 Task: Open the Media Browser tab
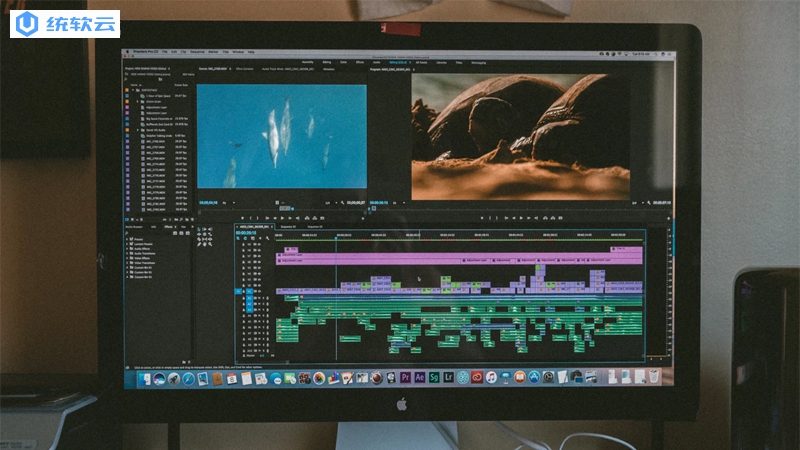[134, 227]
